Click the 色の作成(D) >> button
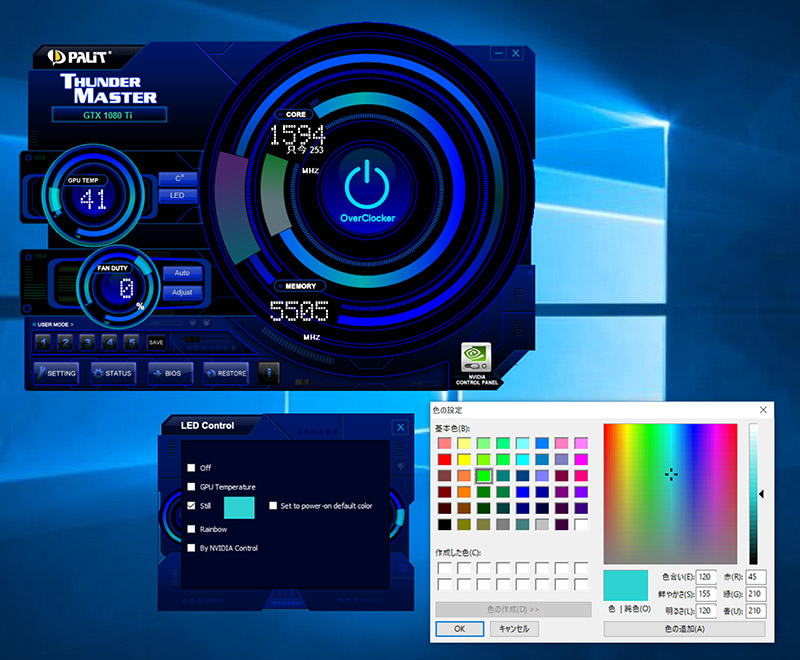 [513, 610]
